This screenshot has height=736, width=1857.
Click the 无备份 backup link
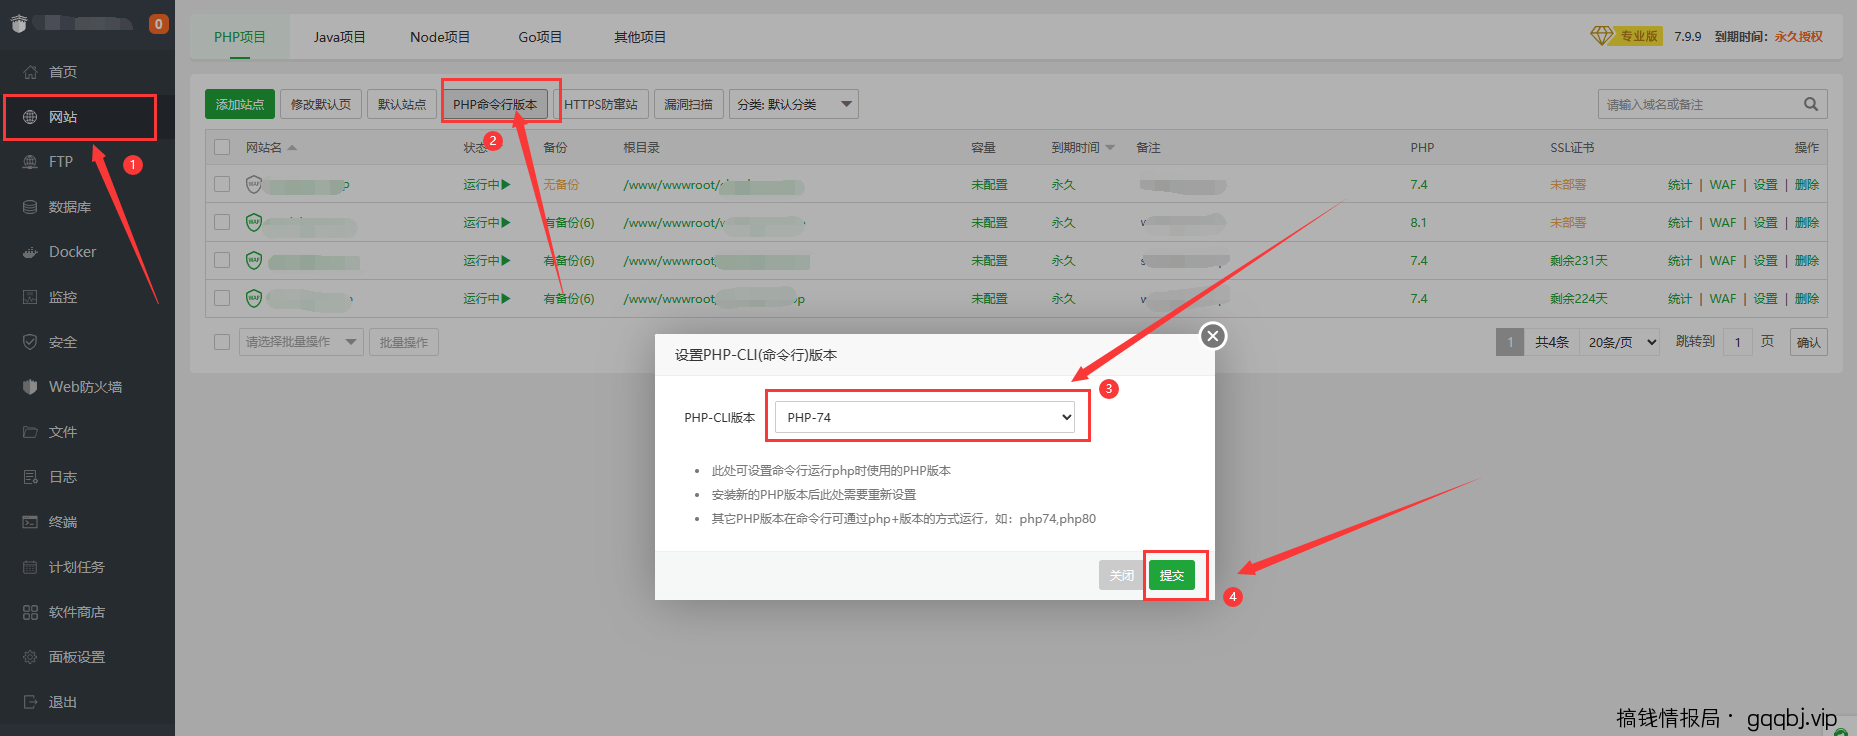[x=561, y=184]
